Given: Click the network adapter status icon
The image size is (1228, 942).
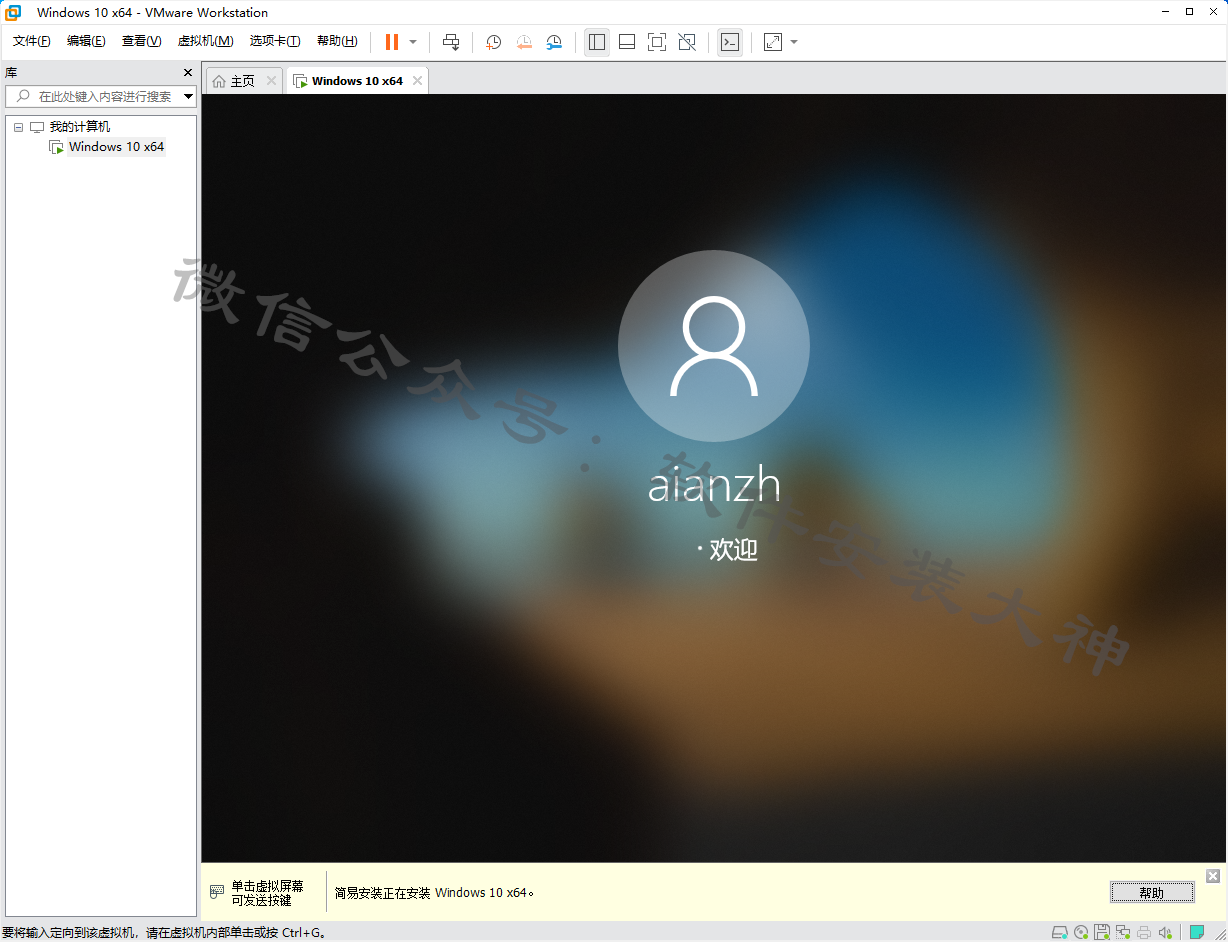Looking at the screenshot, I should point(1123,932).
